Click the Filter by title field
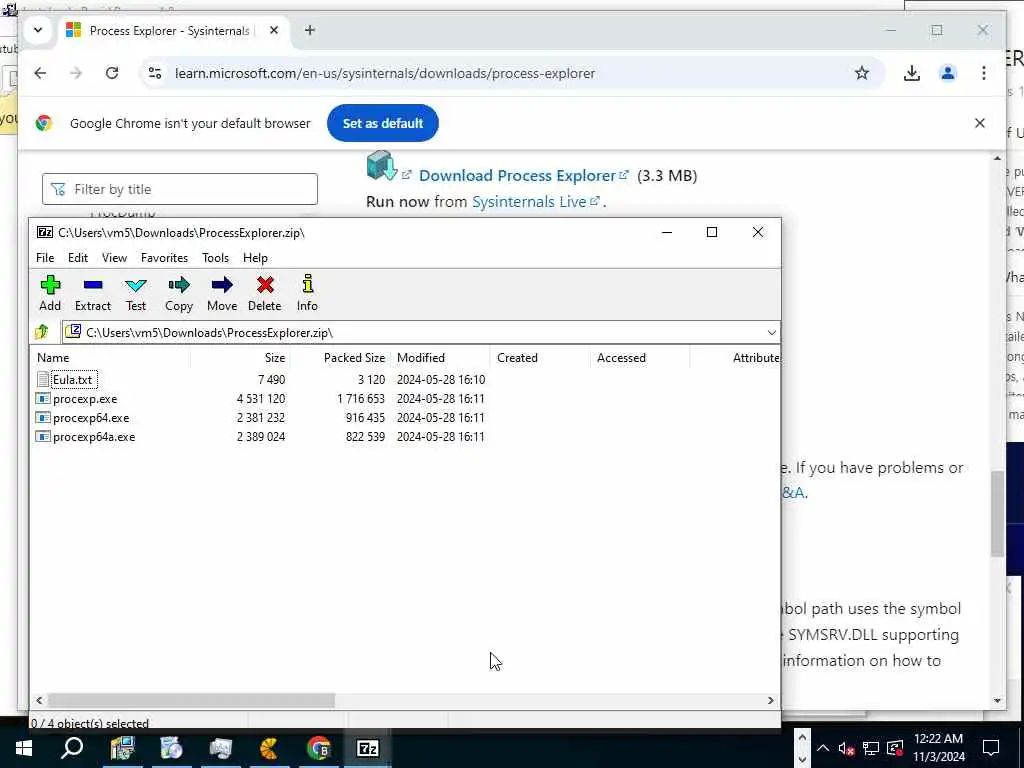 pos(180,189)
